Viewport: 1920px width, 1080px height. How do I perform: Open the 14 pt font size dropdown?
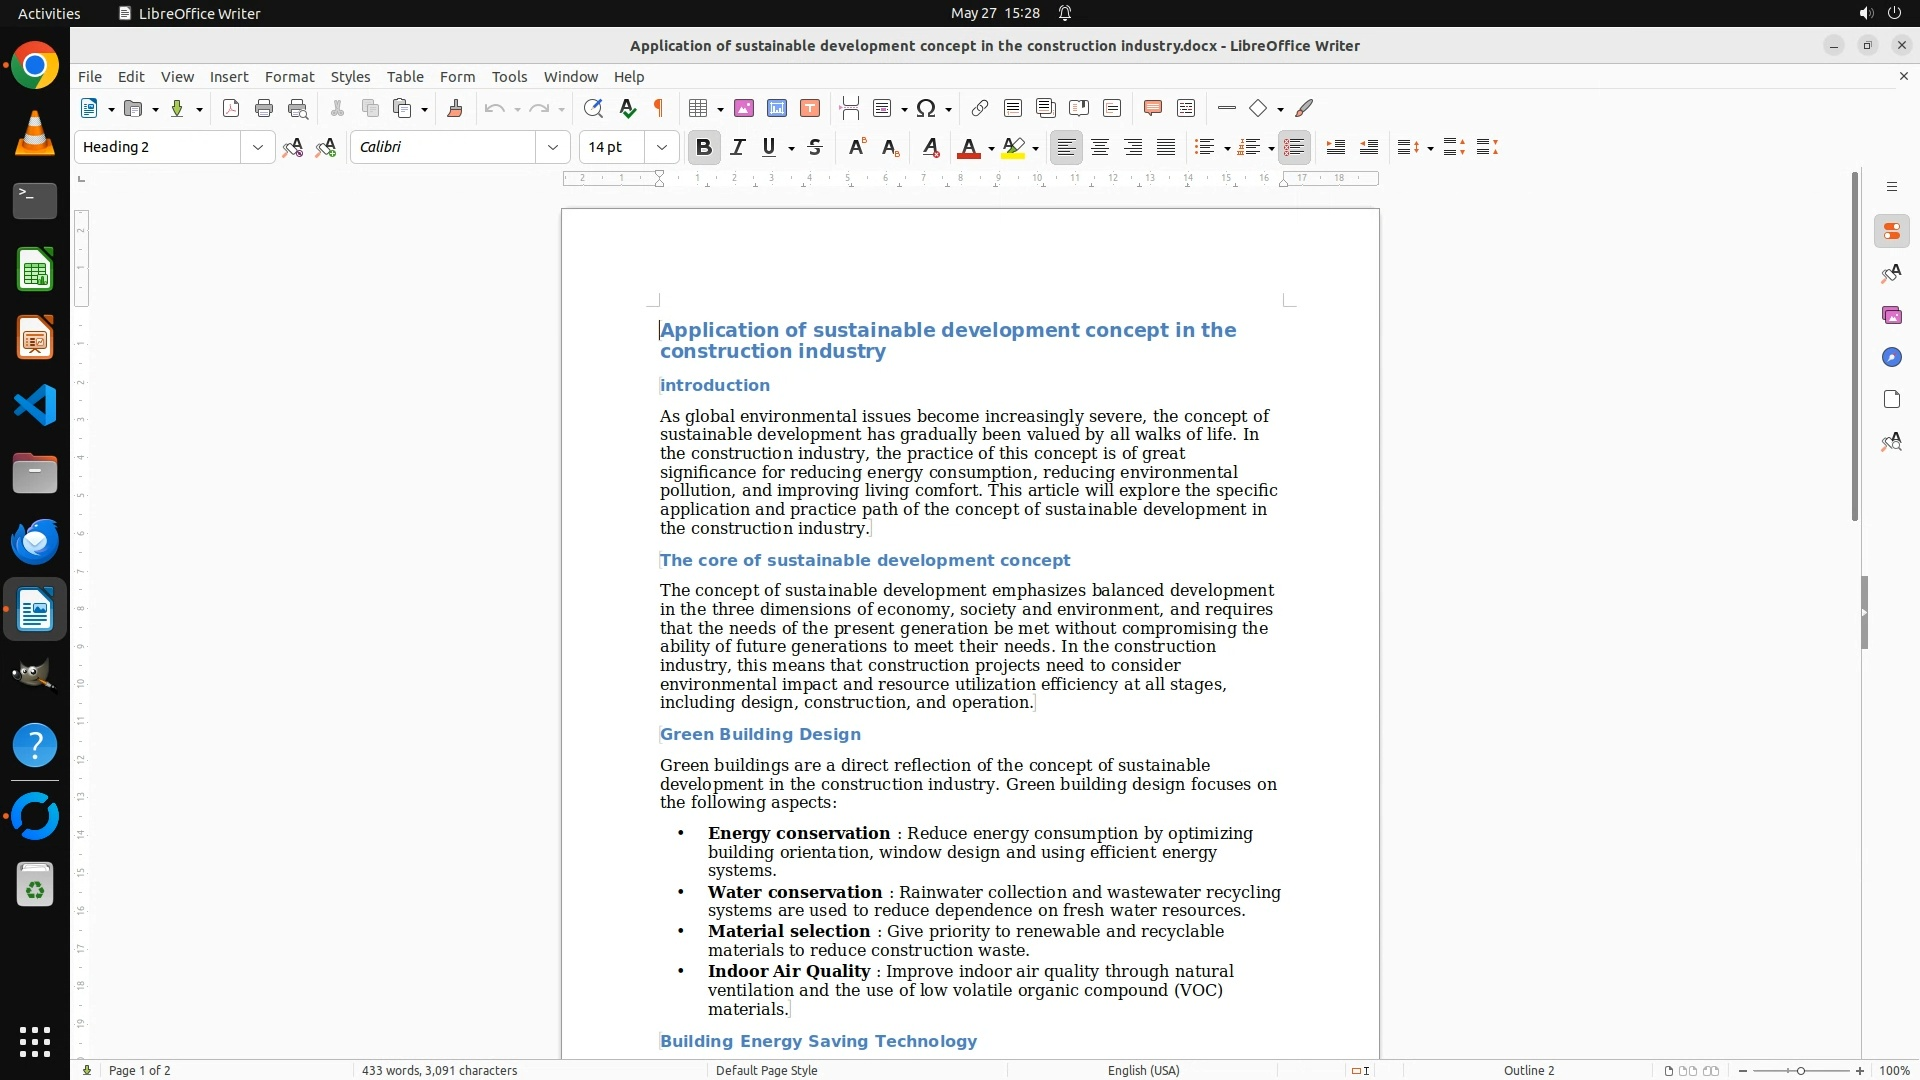661,147
